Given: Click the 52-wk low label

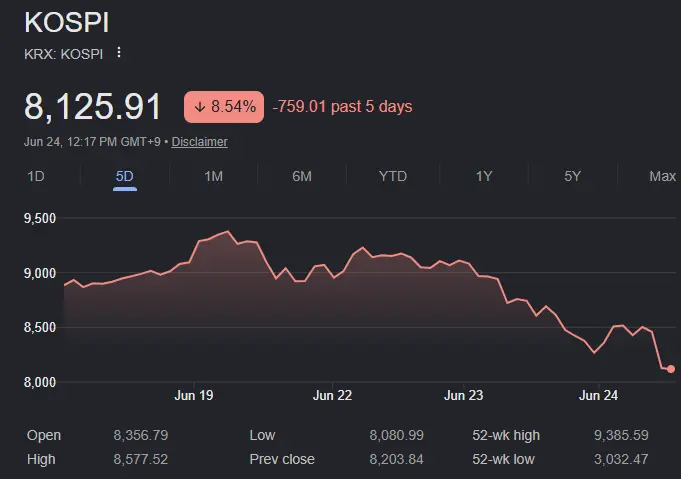Looking at the screenshot, I should 503,459.
